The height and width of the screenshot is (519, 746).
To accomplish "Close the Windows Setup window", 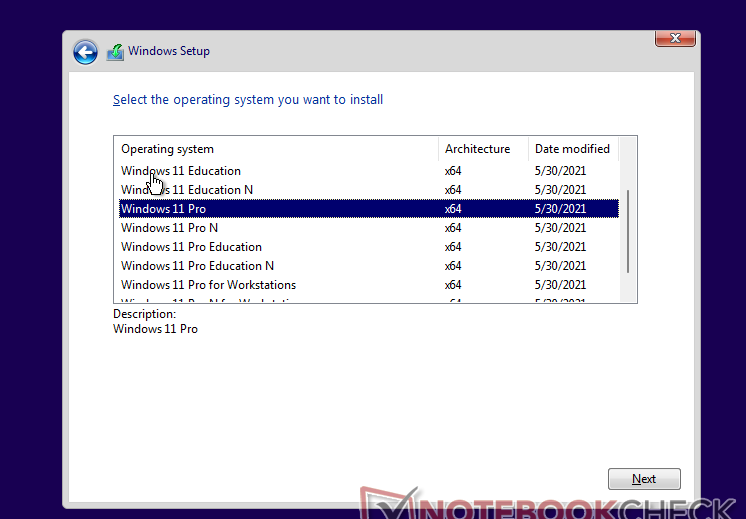I will tap(675, 38).
